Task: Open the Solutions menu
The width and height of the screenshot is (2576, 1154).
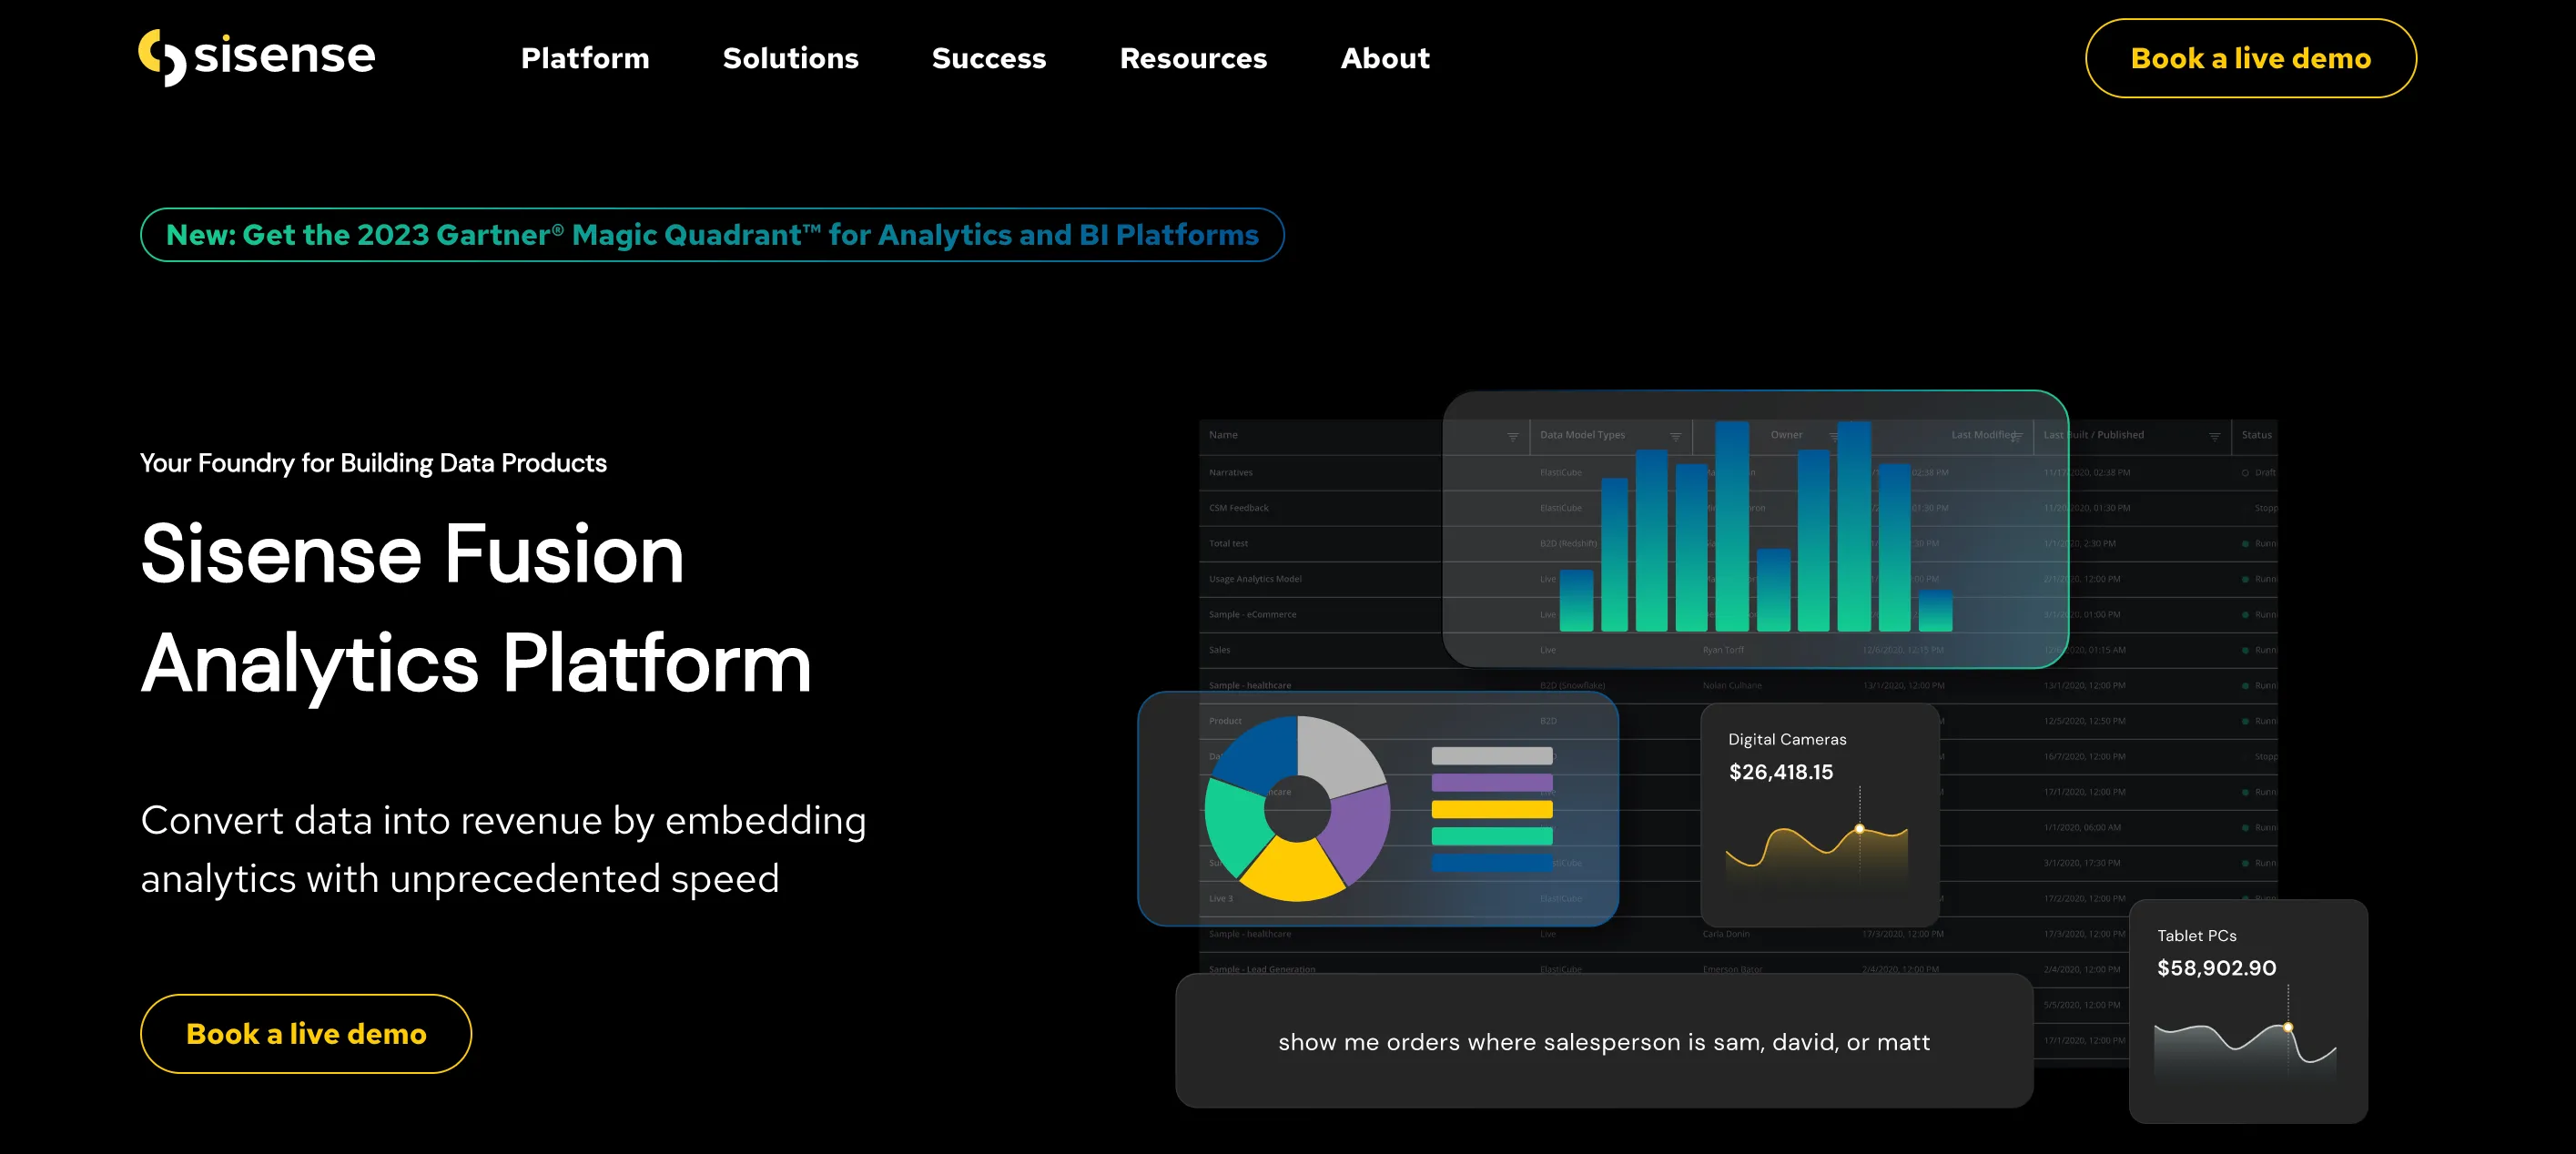Action: point(790,58)
